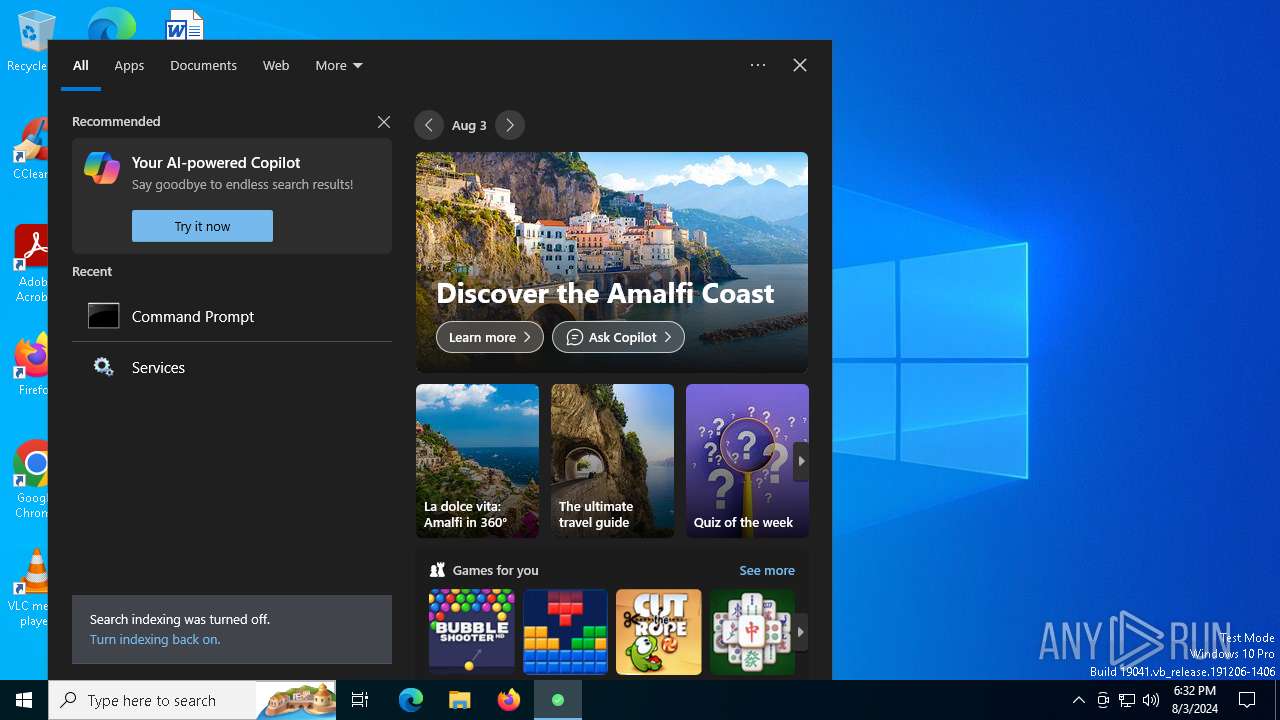Open the Action Center notifications

[1247, 700]
